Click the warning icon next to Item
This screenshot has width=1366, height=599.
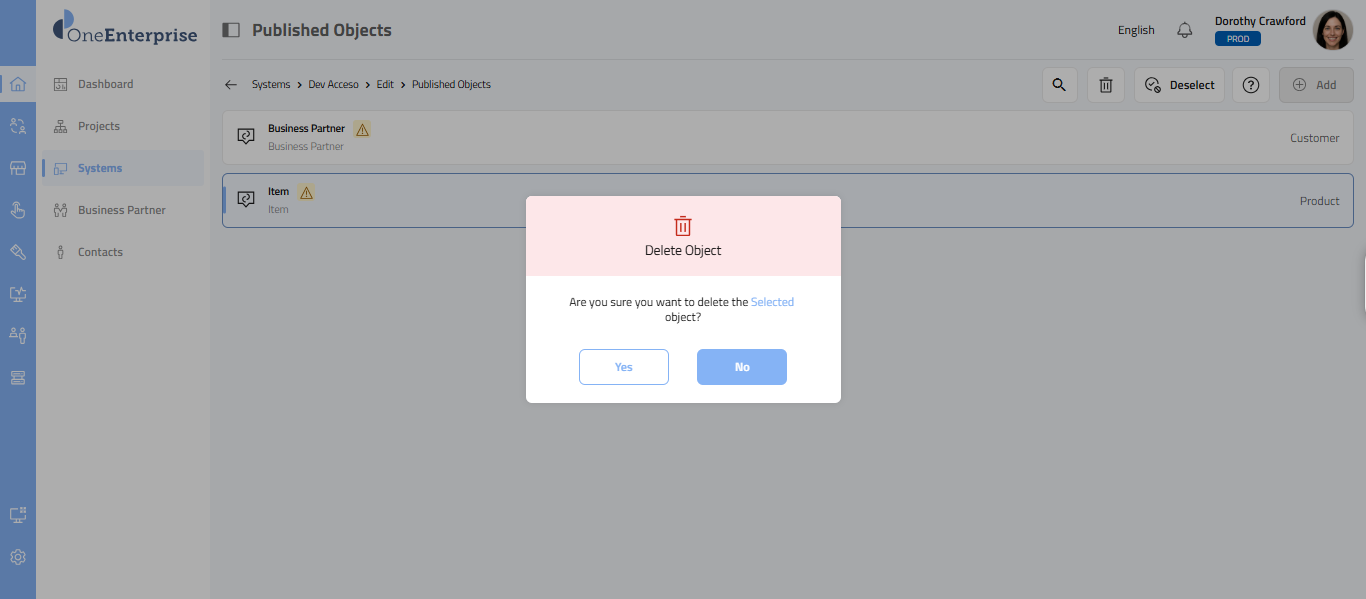(x=307, y=192)
